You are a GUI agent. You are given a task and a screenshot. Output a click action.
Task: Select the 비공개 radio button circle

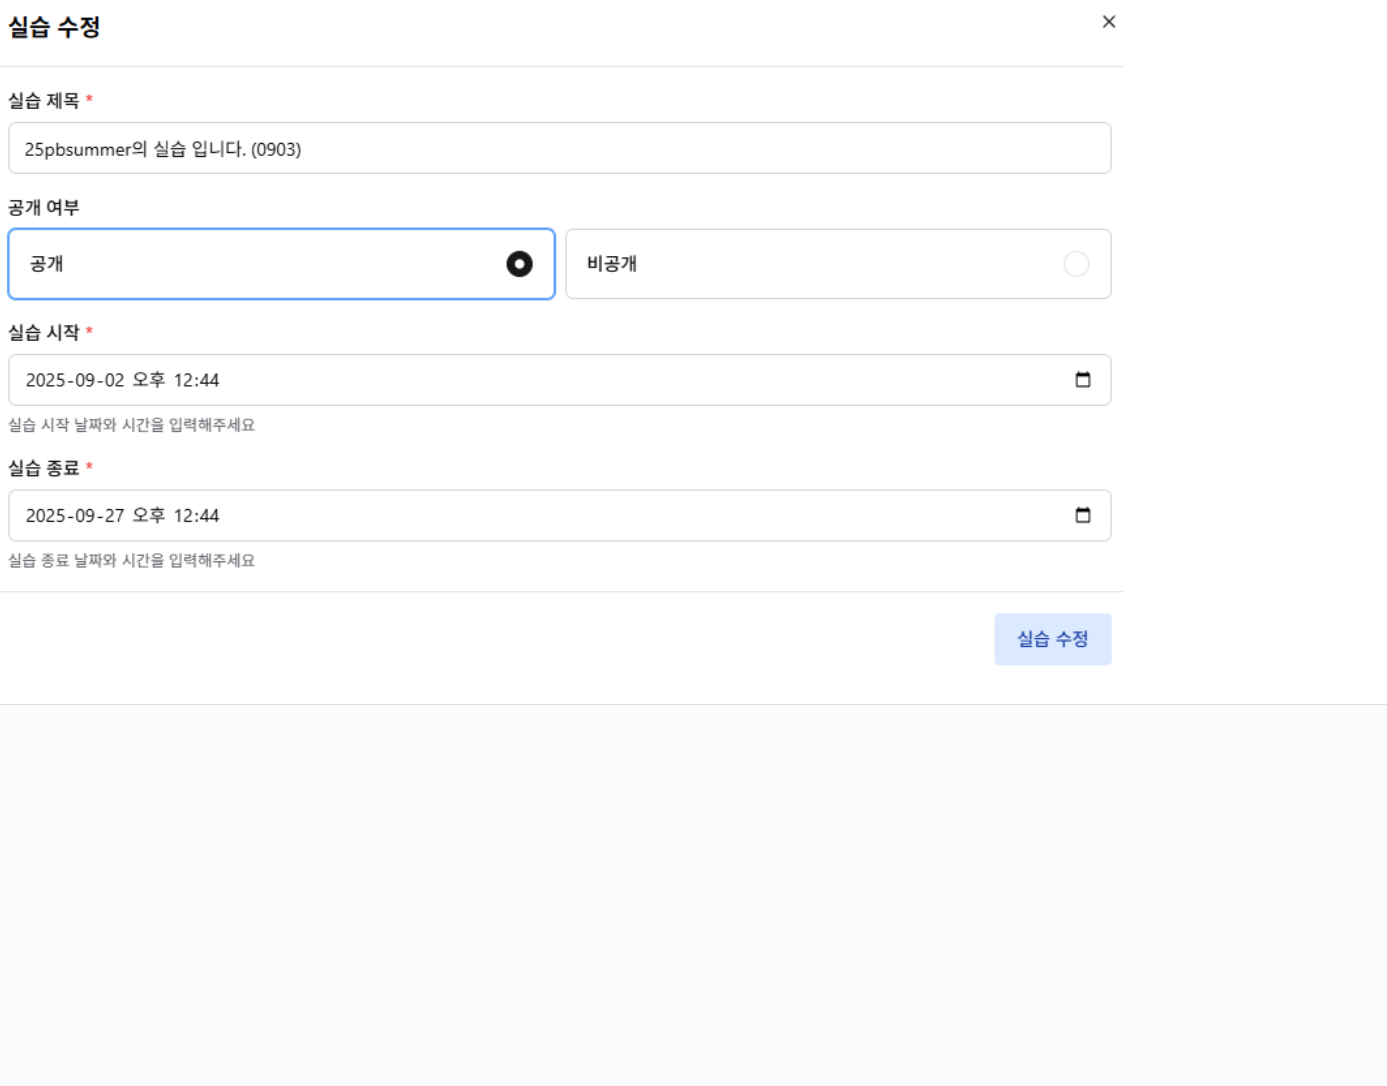click(x=1076, y=264)
